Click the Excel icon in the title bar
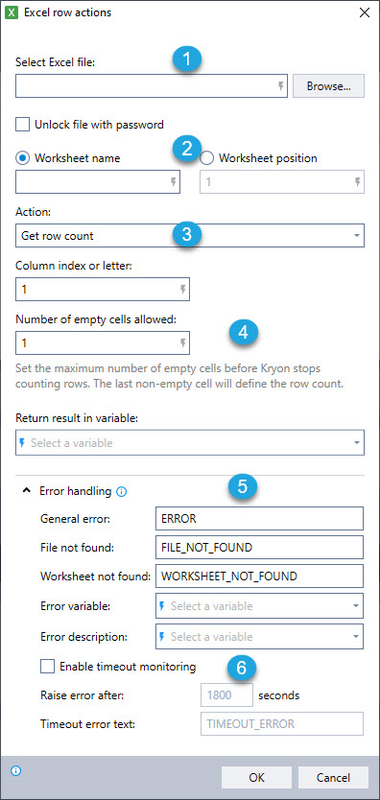Image resolution: width=380 pixels, height=800 pixels. point(11,13)
